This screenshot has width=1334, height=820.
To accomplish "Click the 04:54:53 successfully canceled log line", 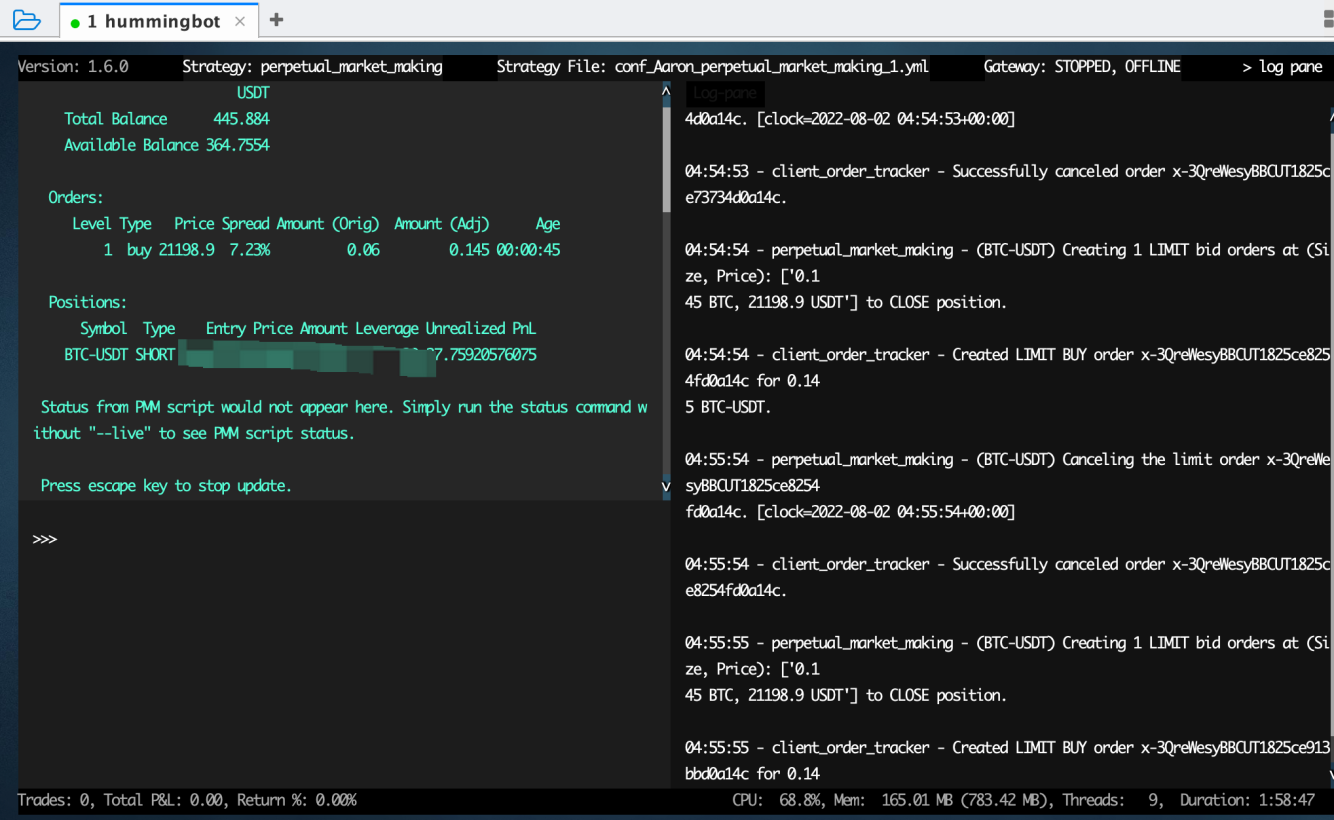I will coord(1008,184).
